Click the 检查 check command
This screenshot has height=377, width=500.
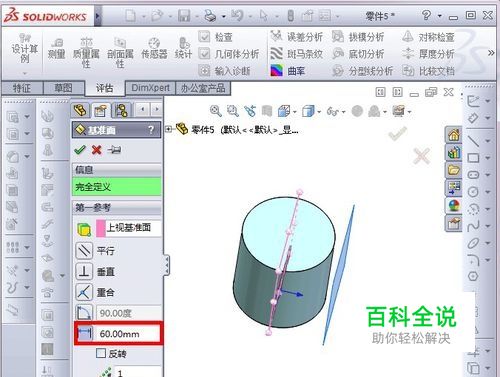click(215, 36)
